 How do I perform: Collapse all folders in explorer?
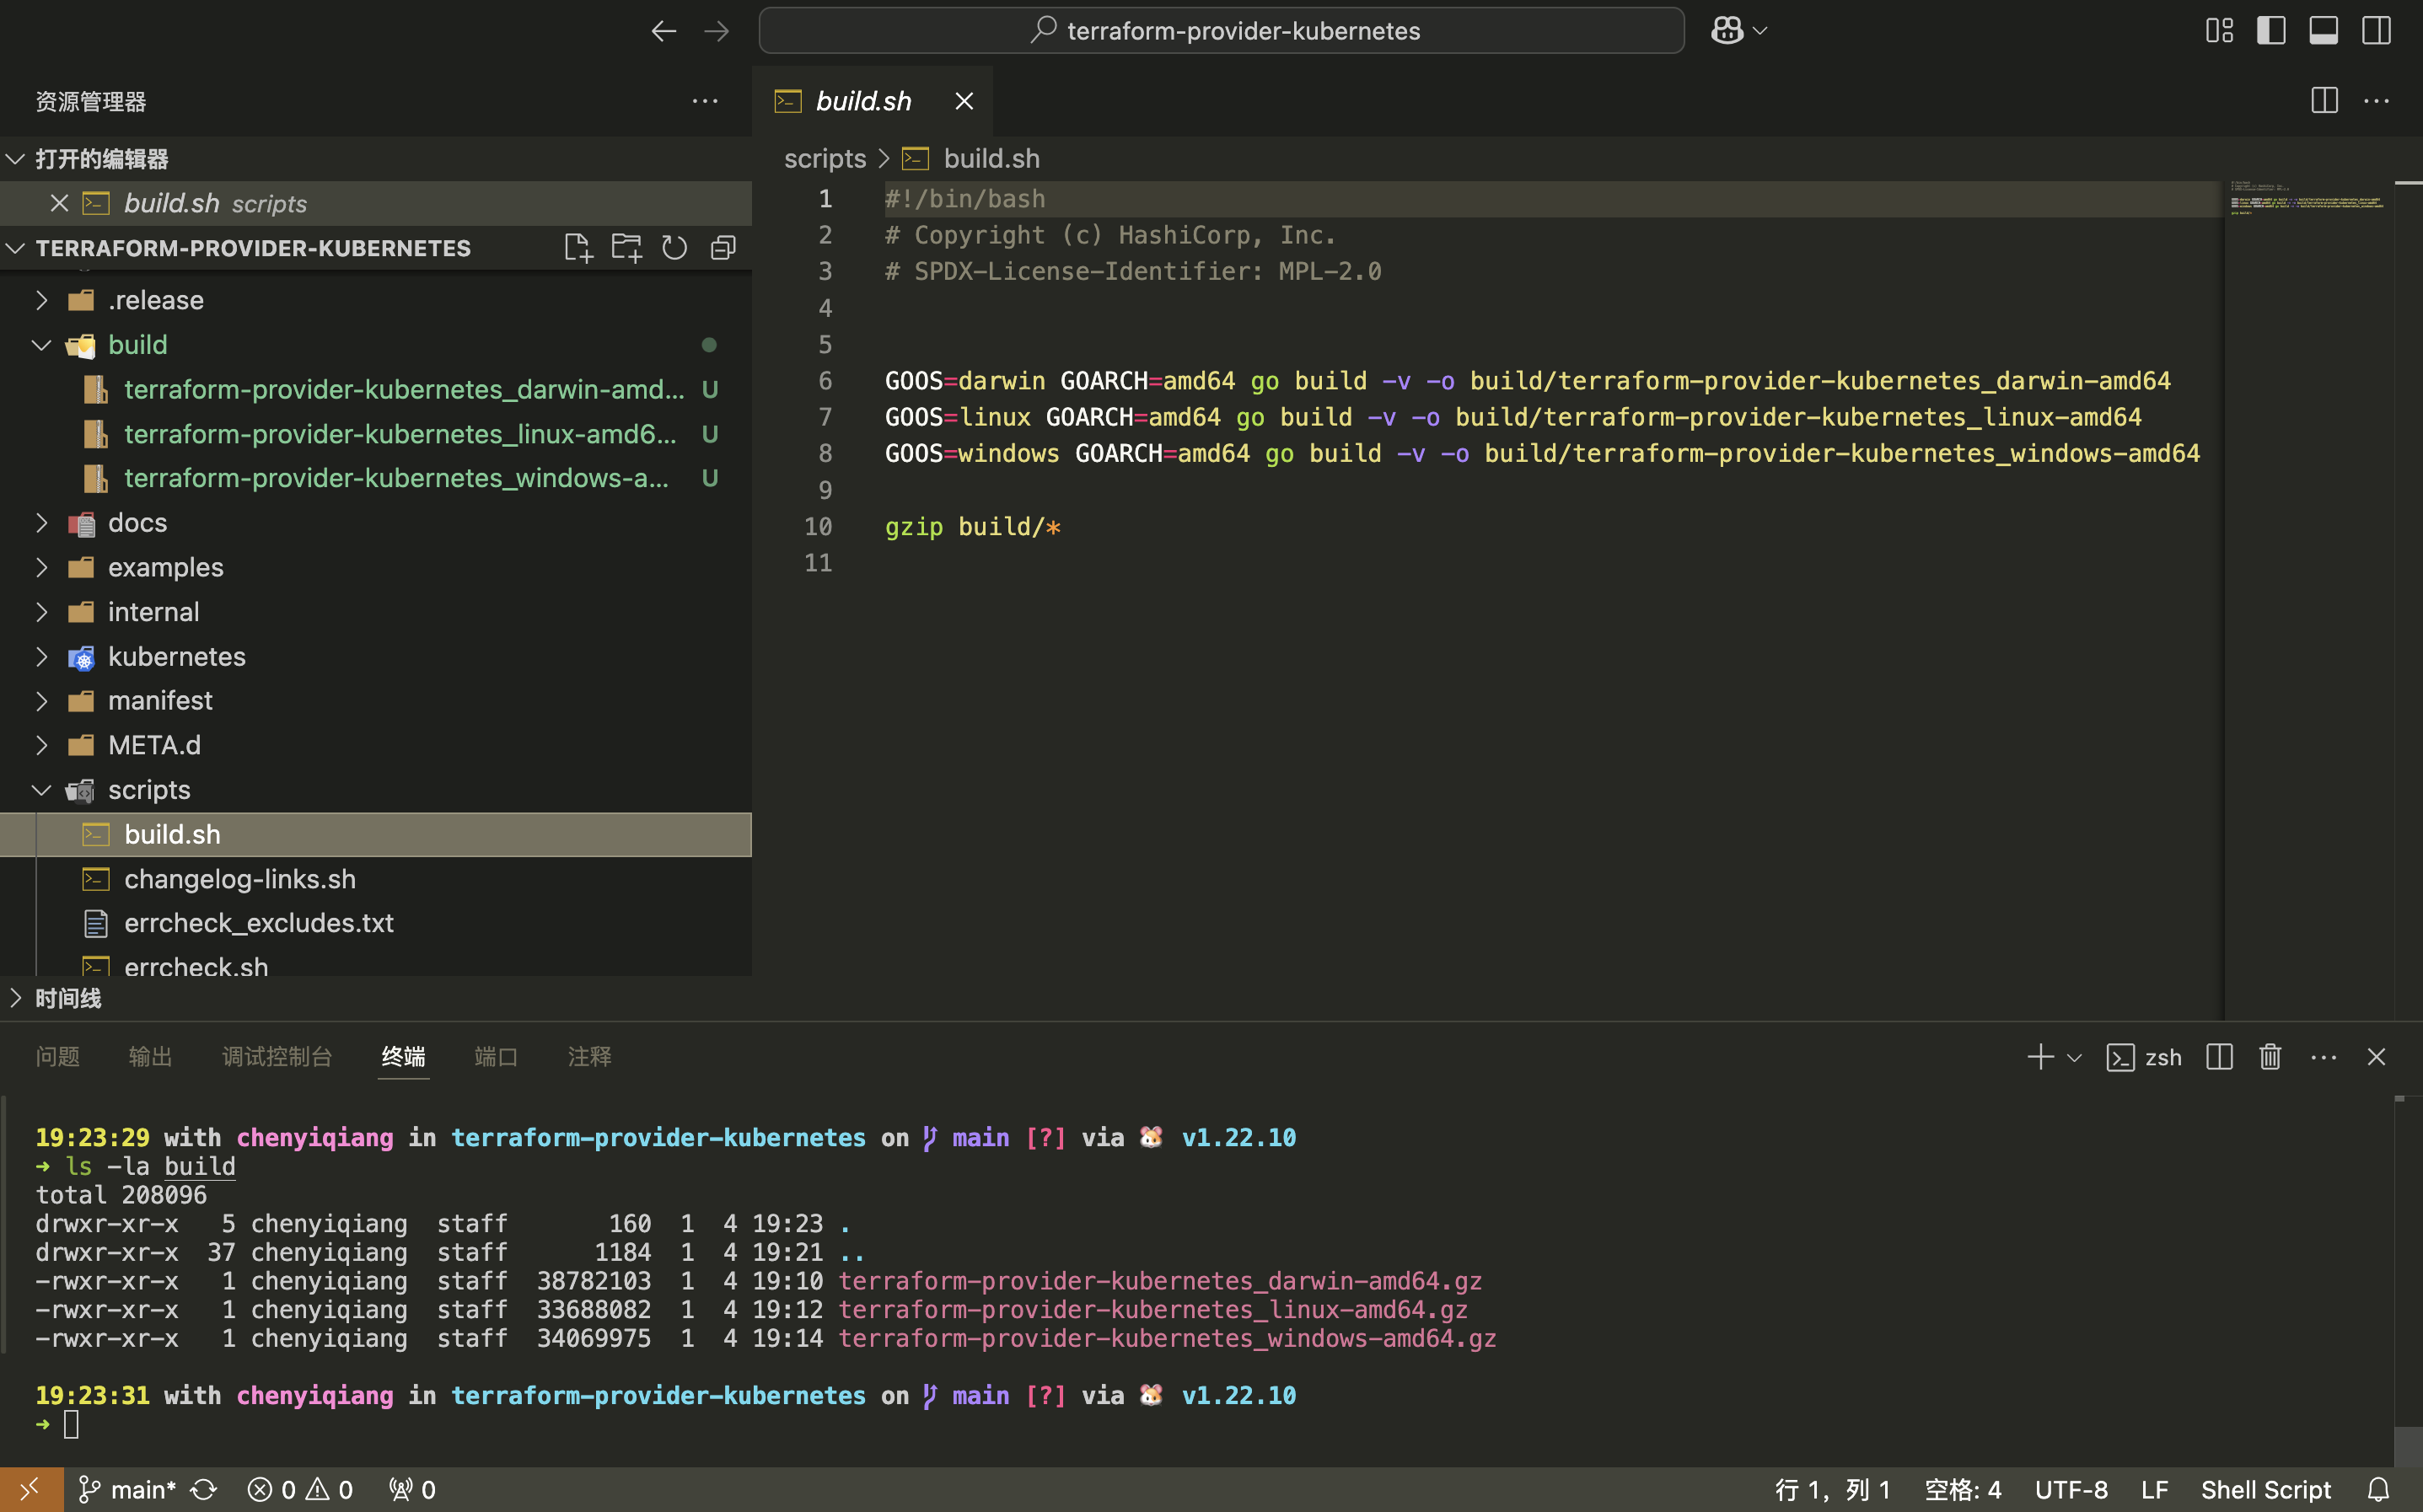(x=723, y=248)
